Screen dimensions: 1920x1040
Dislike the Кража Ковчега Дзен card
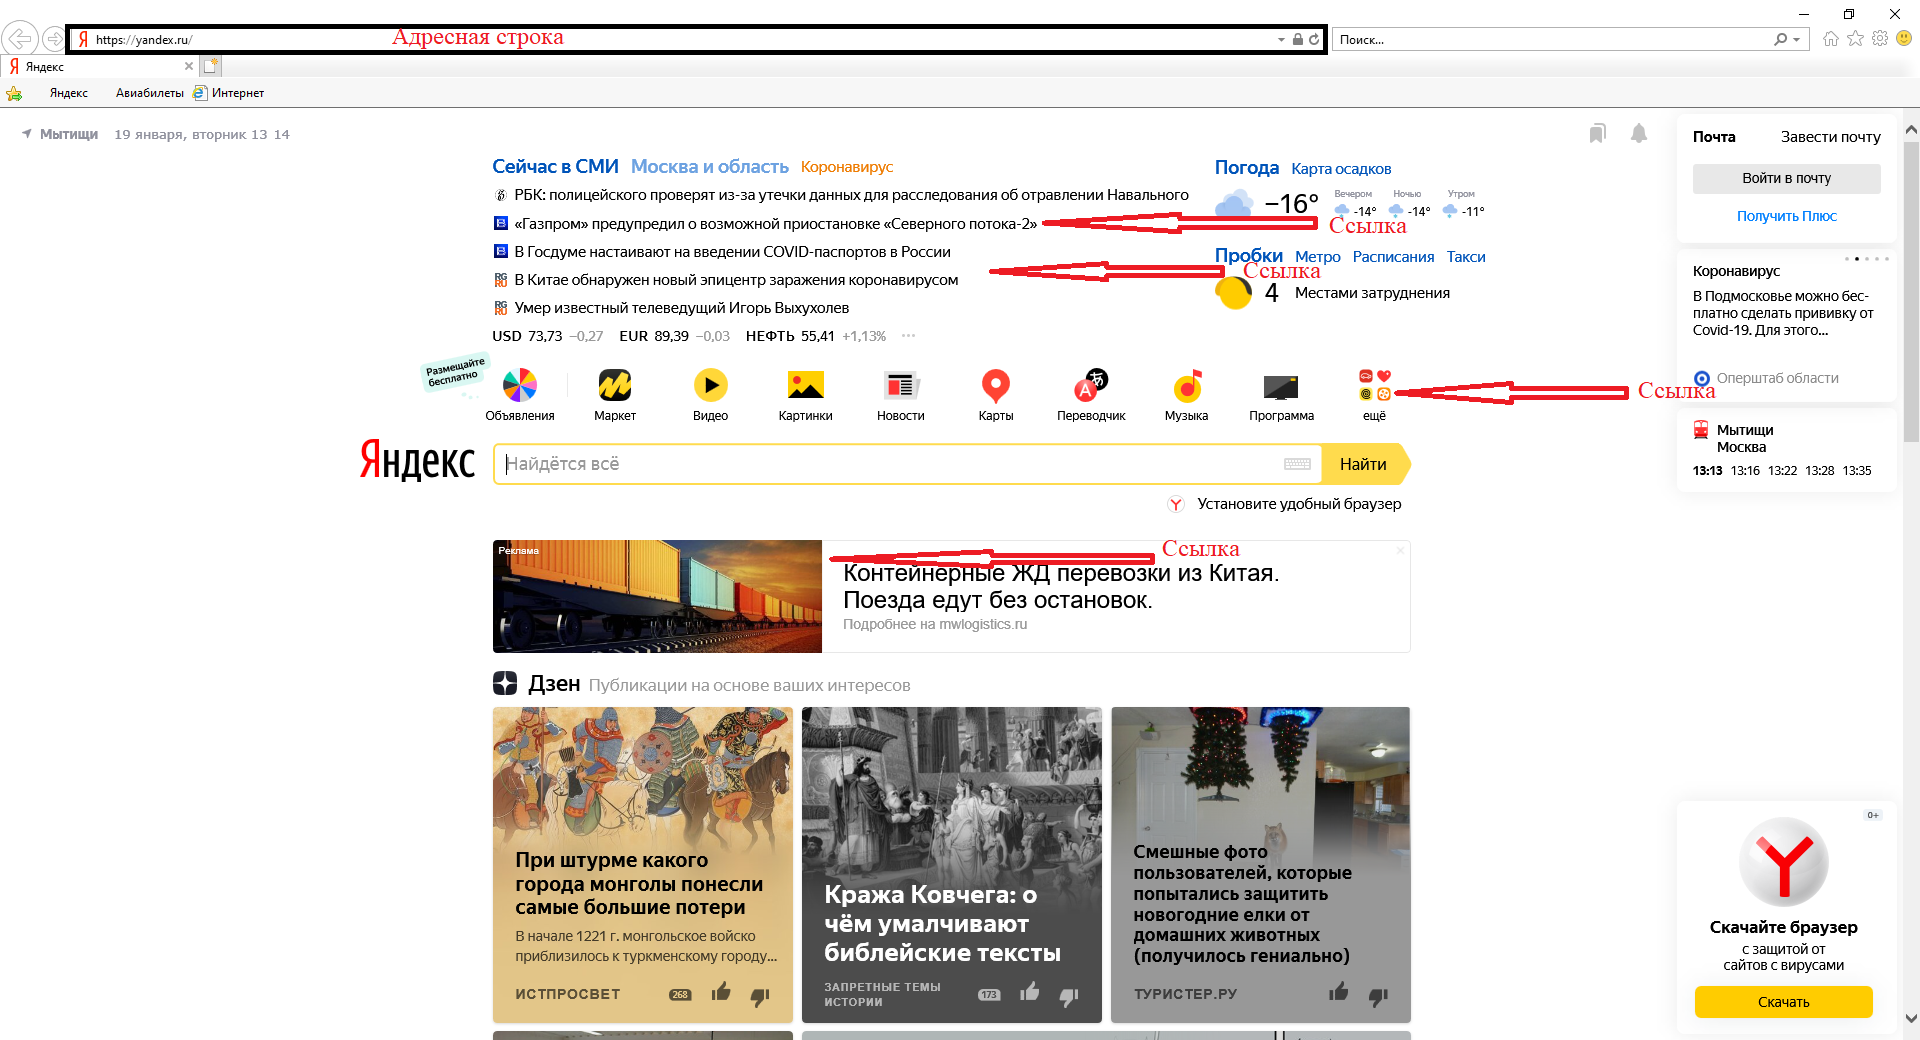point(1069,995)
